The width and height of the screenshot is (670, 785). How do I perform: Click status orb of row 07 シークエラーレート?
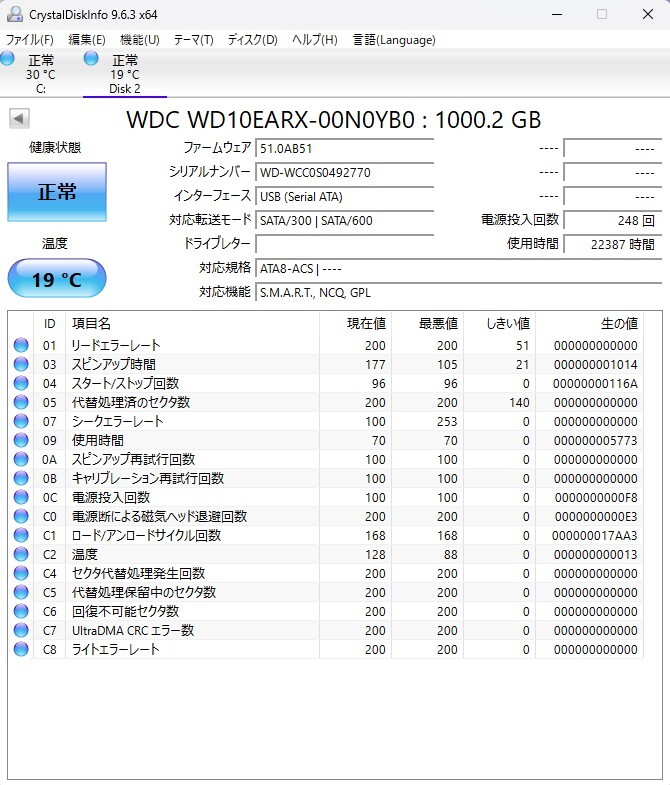tap(21, 421)
